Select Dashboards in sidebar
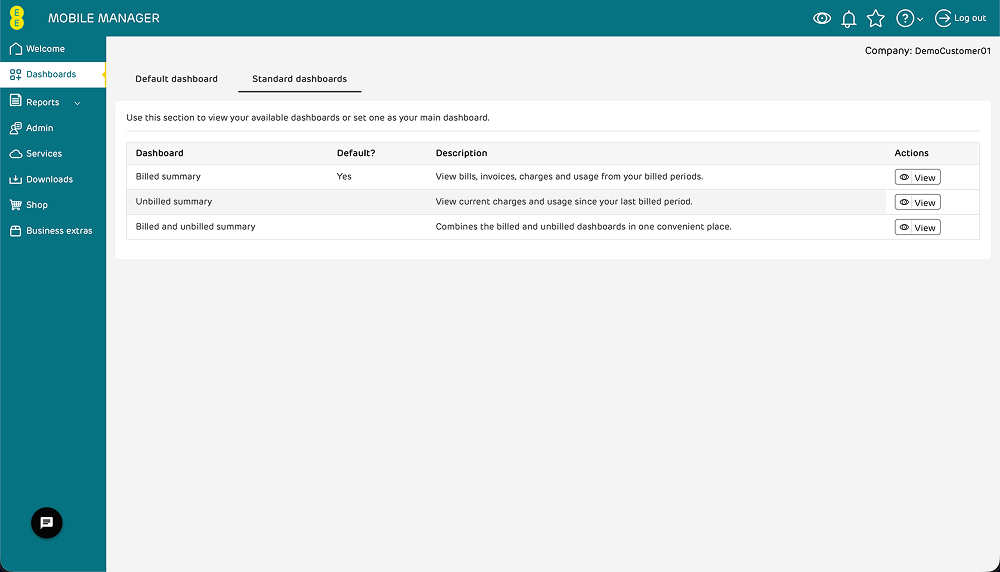 click(53, 75)
